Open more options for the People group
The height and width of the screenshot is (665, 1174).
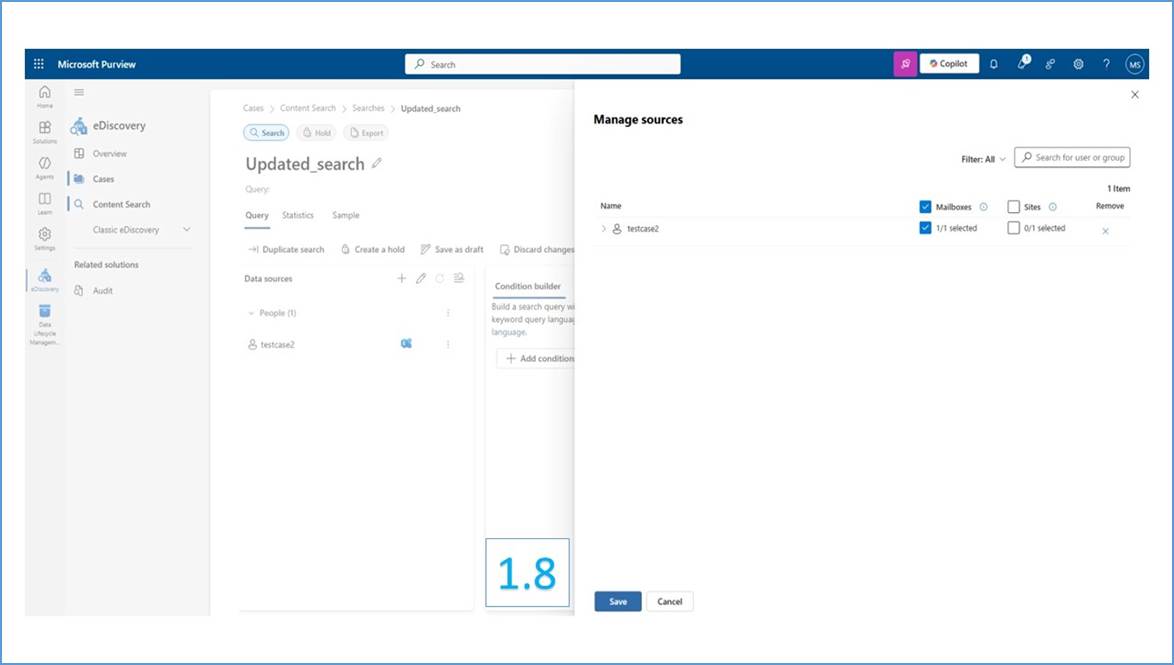click(x=448, y=313)
